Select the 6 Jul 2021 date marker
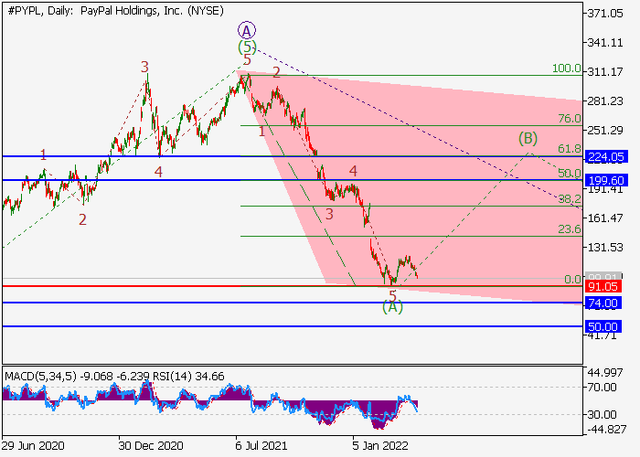 (x=260, y=445)
